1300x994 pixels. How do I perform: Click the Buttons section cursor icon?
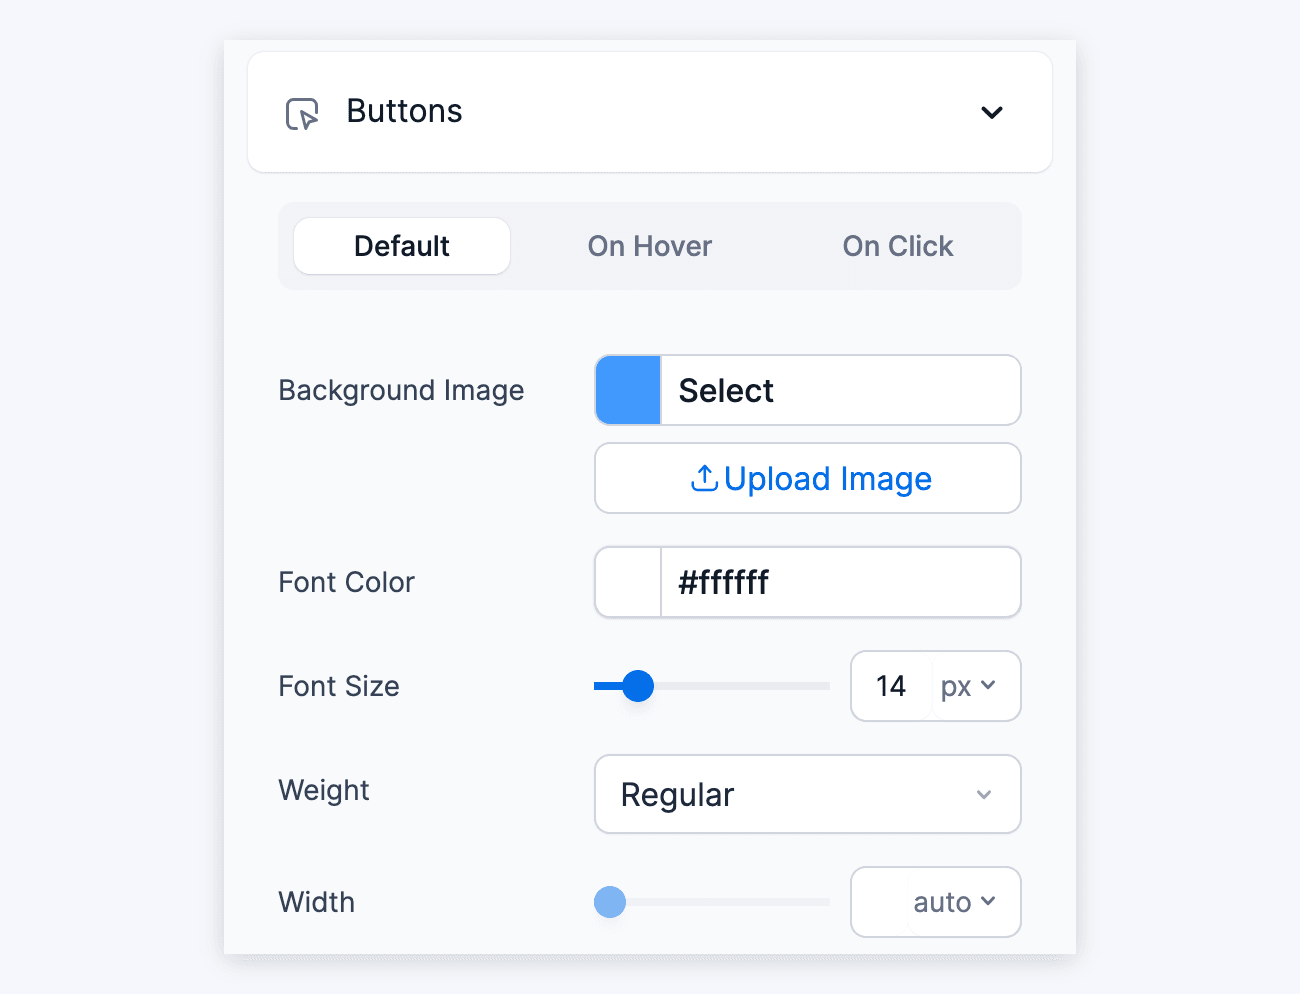302,114
